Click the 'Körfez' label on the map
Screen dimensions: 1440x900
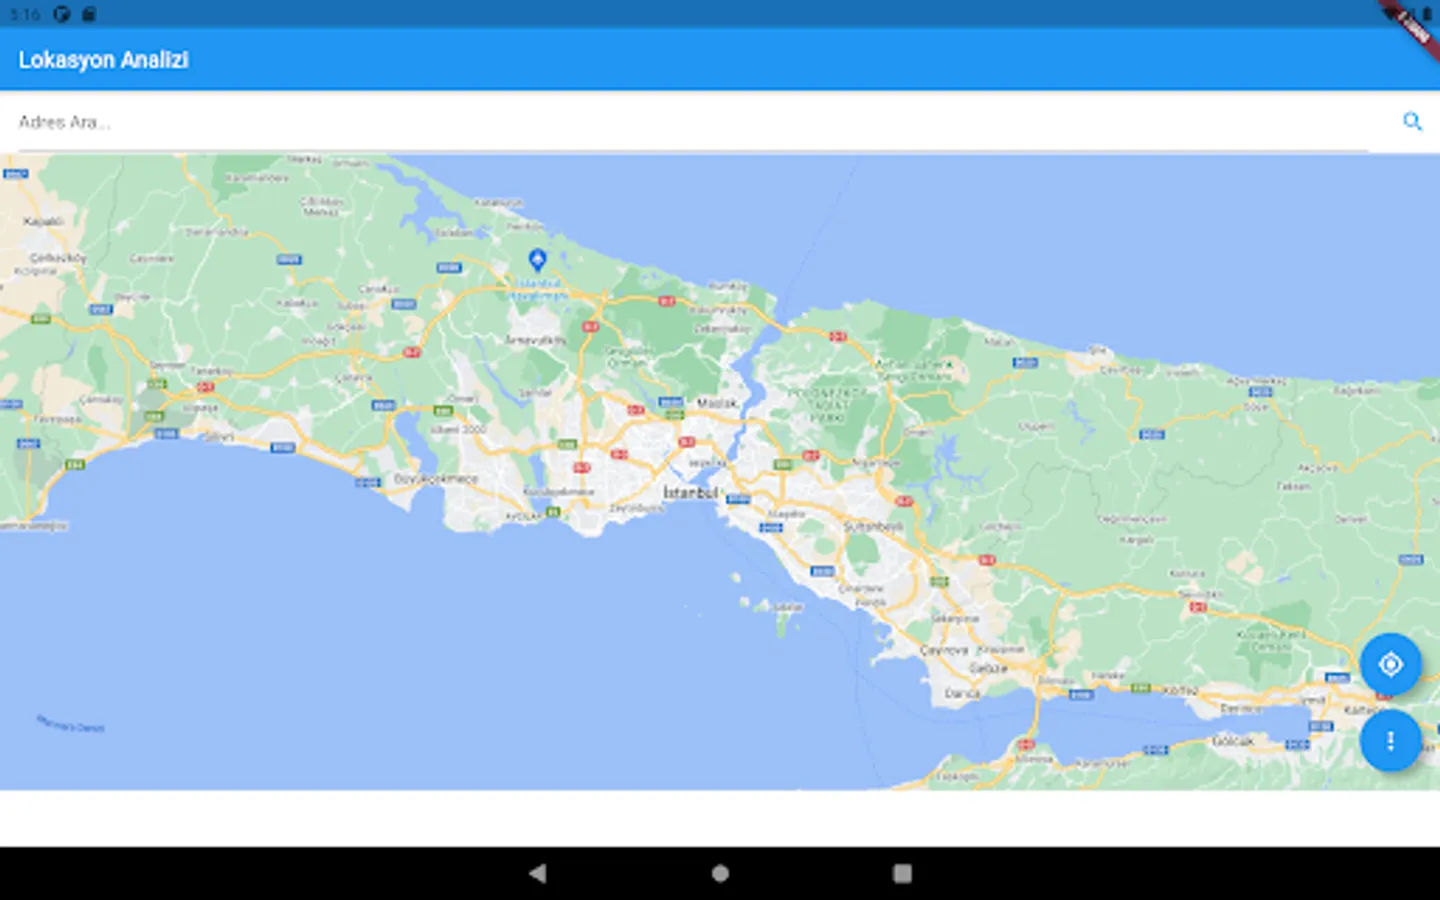pyautogui.click(x=1180, y=690)
